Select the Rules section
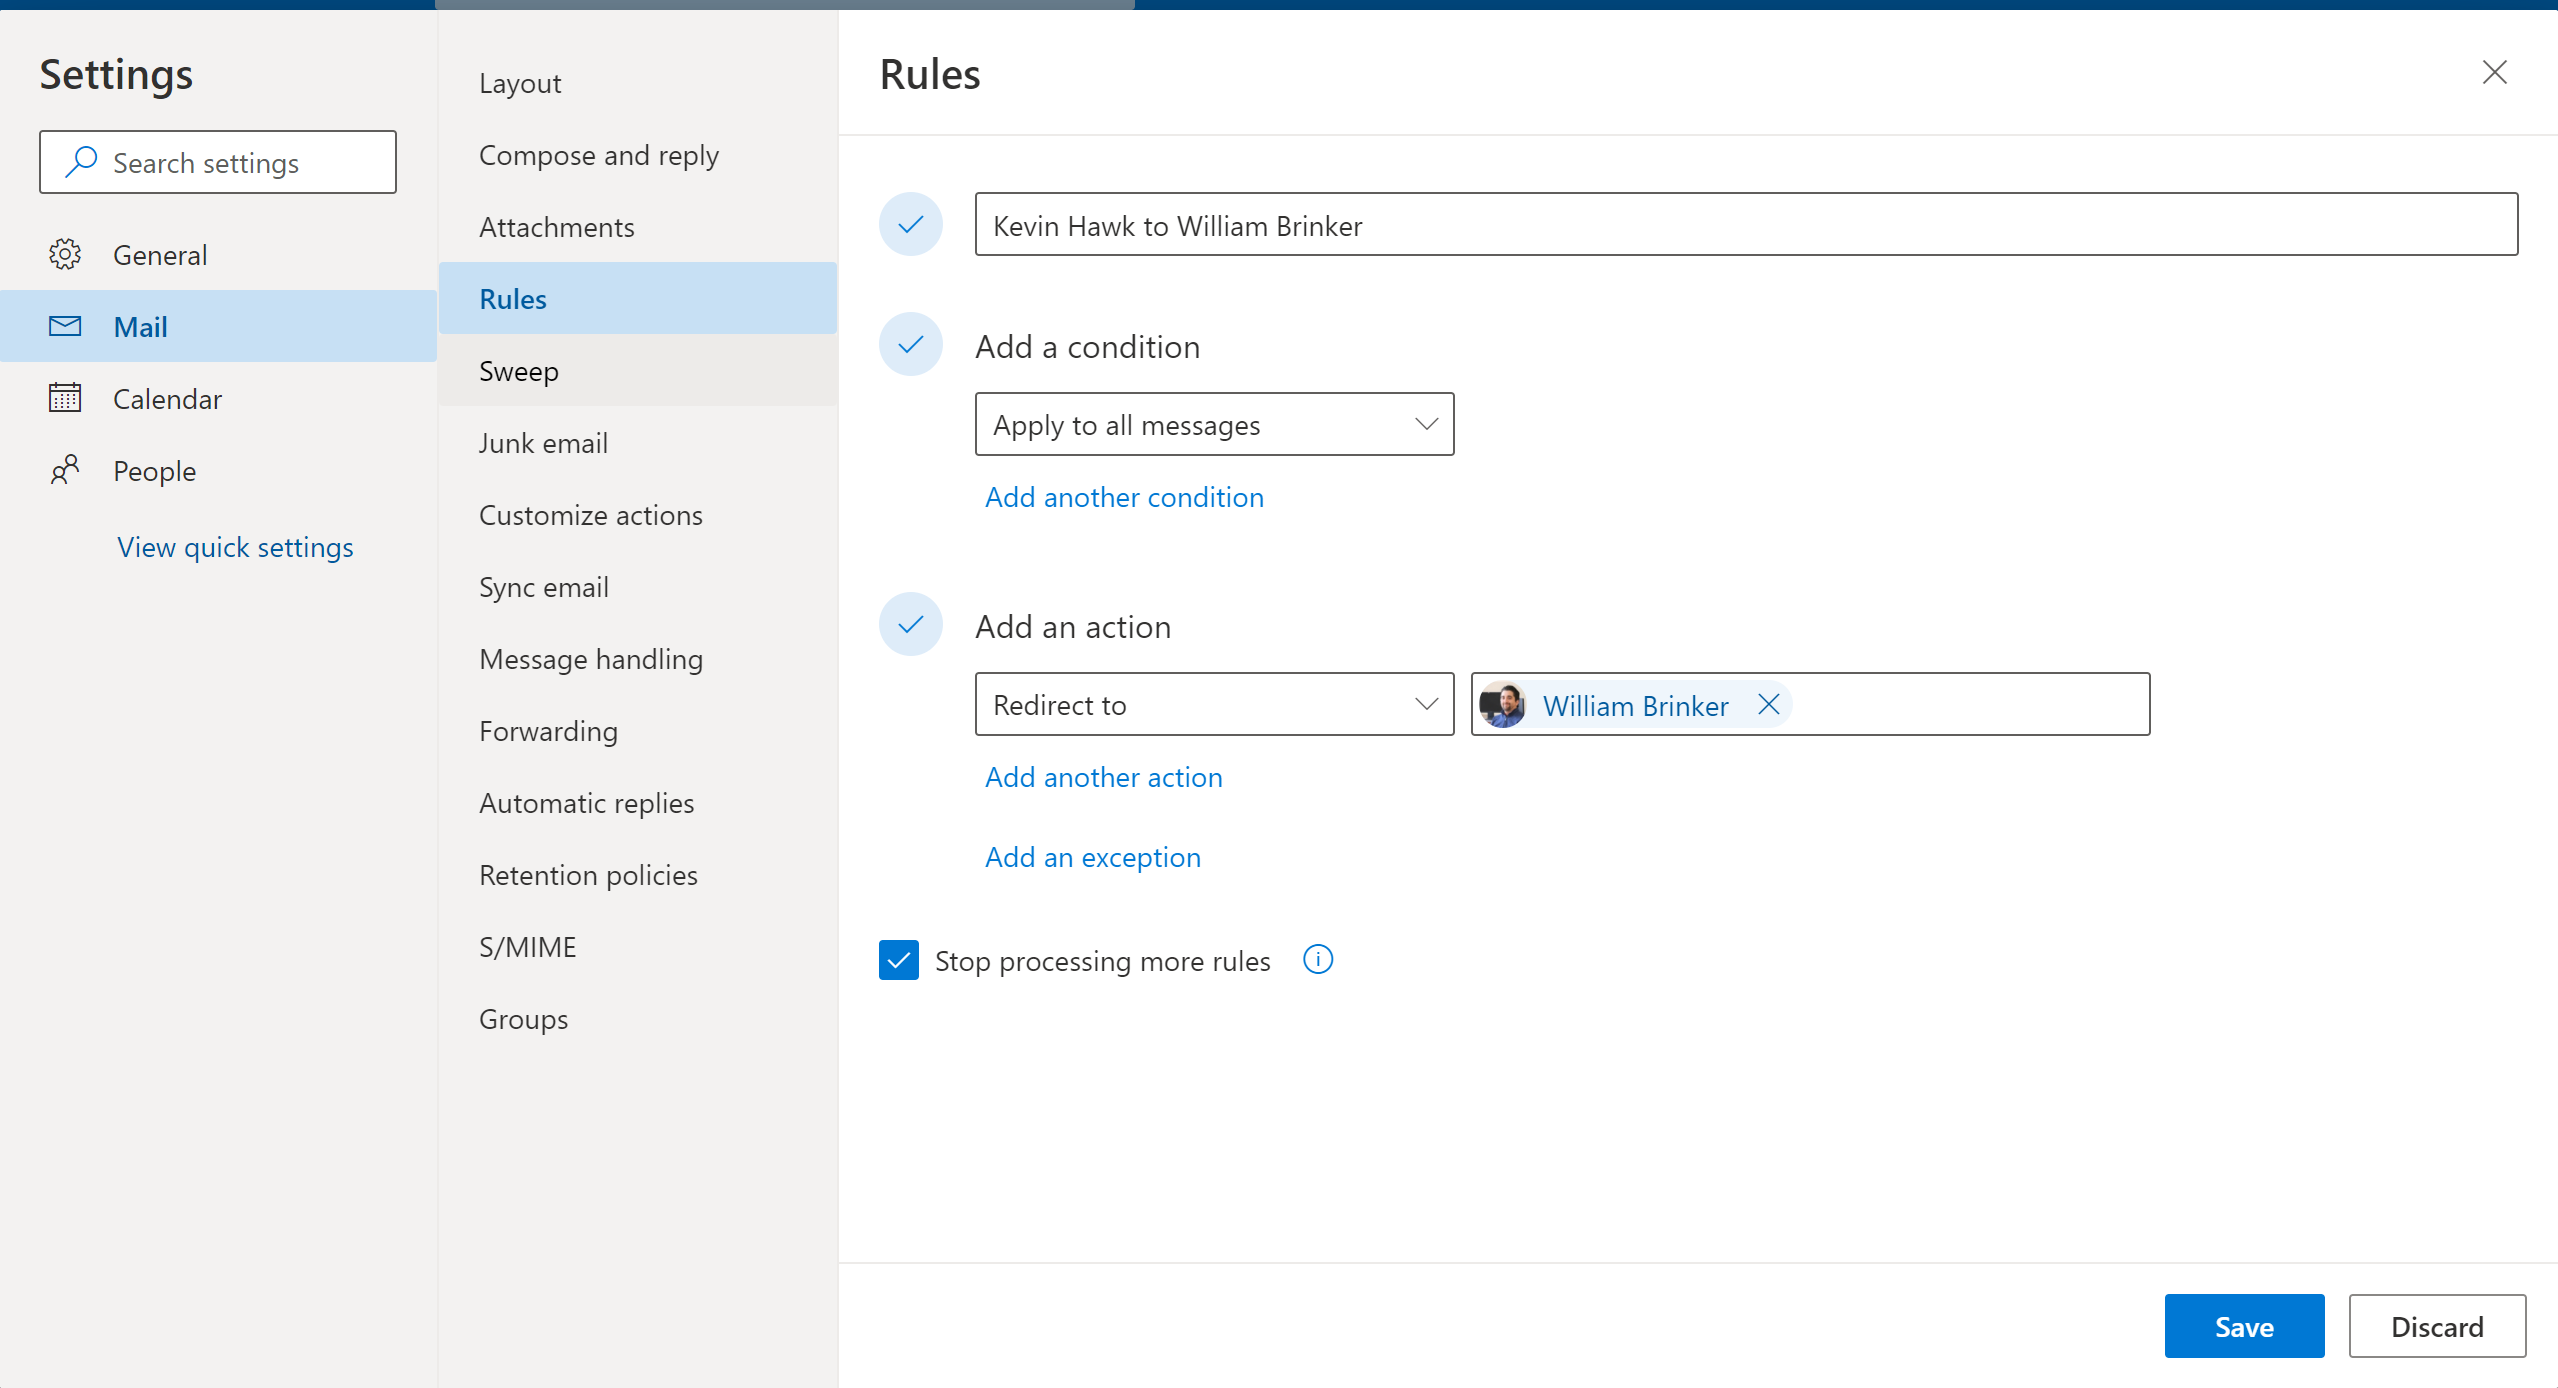The height and width of the screenshot is (1388, 2558). click(x=638, y=298)
